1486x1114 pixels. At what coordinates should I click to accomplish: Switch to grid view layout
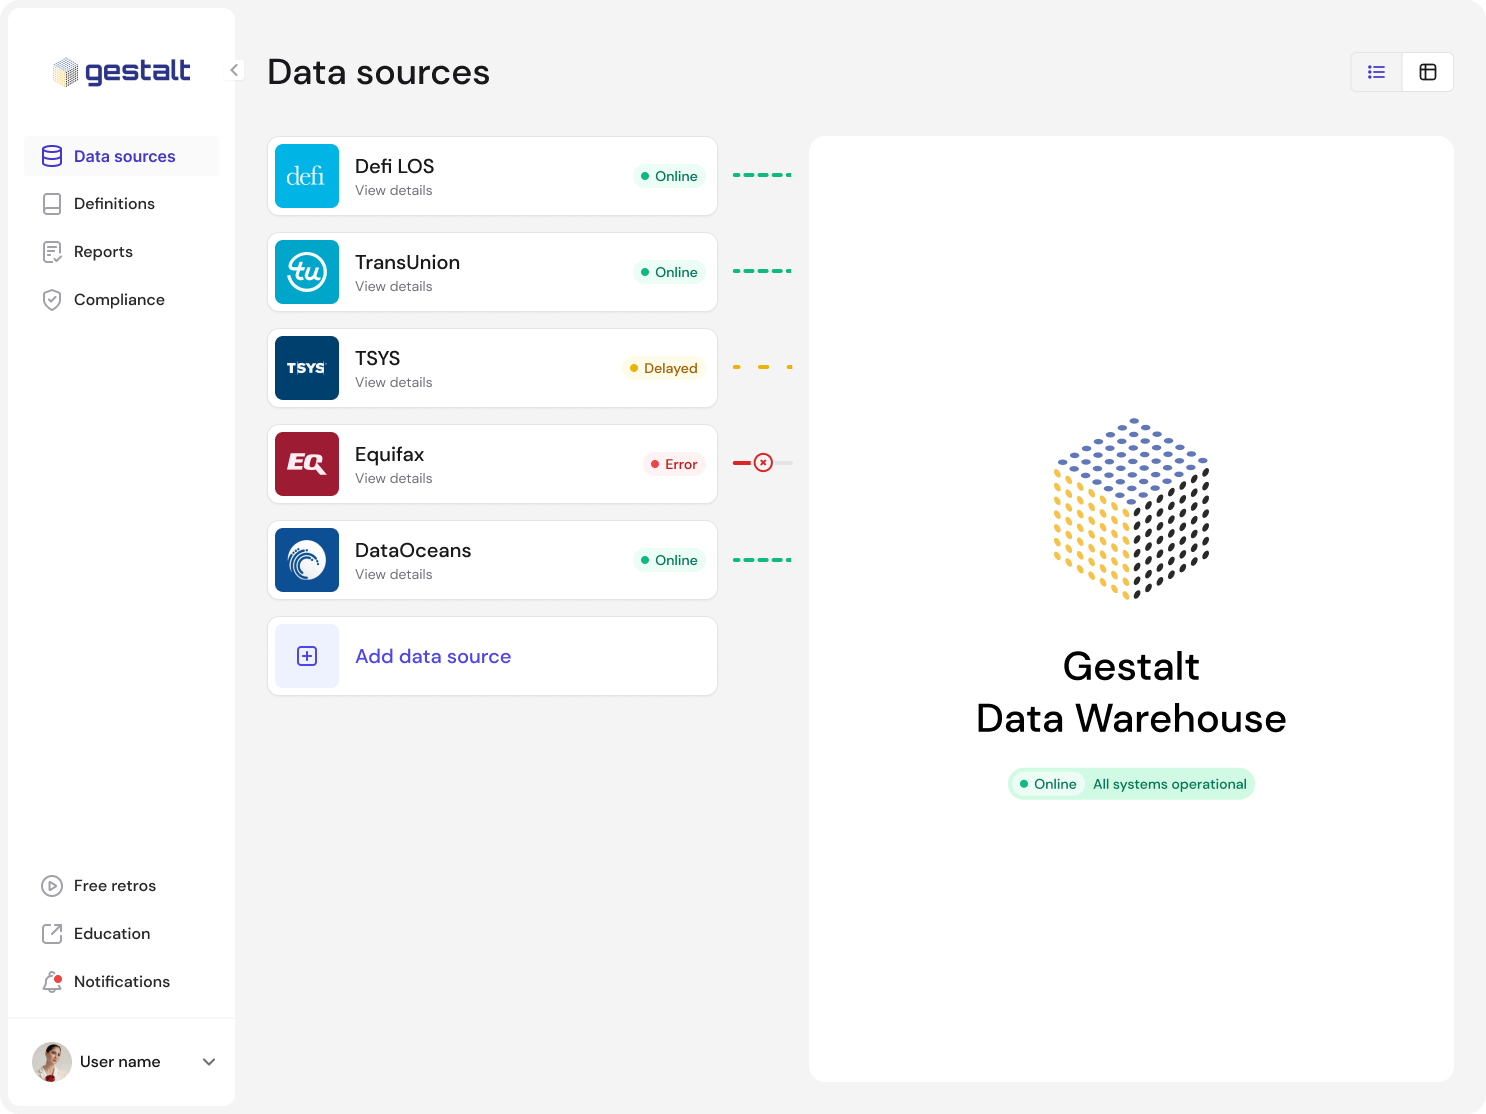click(x=1428, y=71)
